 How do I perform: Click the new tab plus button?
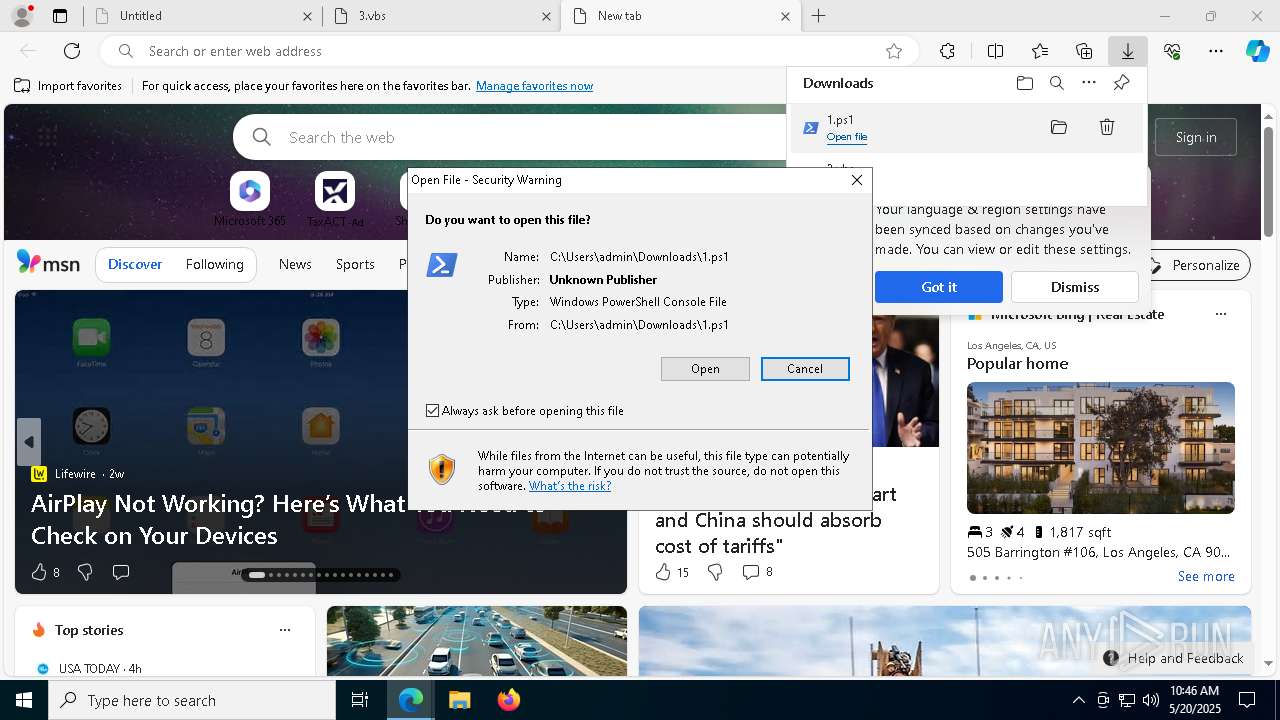pos(818,16)
